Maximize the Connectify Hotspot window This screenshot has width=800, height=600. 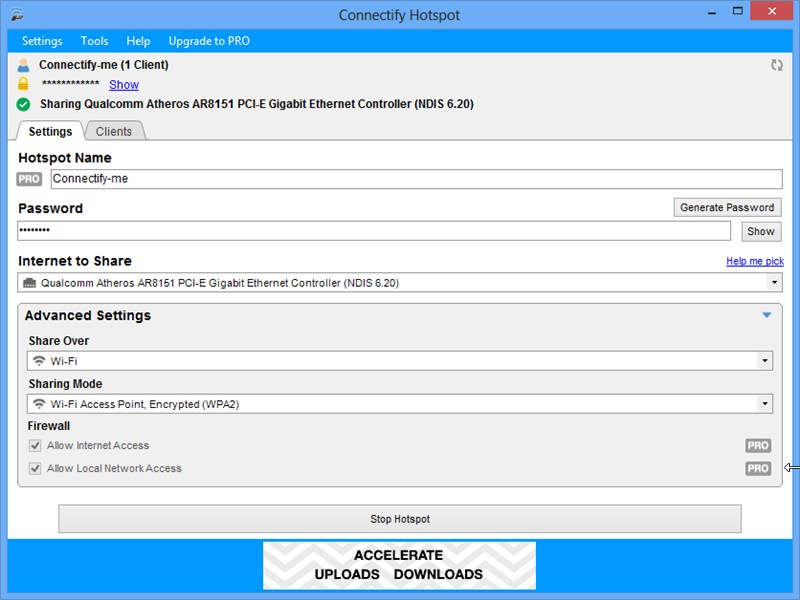point(738,11)
